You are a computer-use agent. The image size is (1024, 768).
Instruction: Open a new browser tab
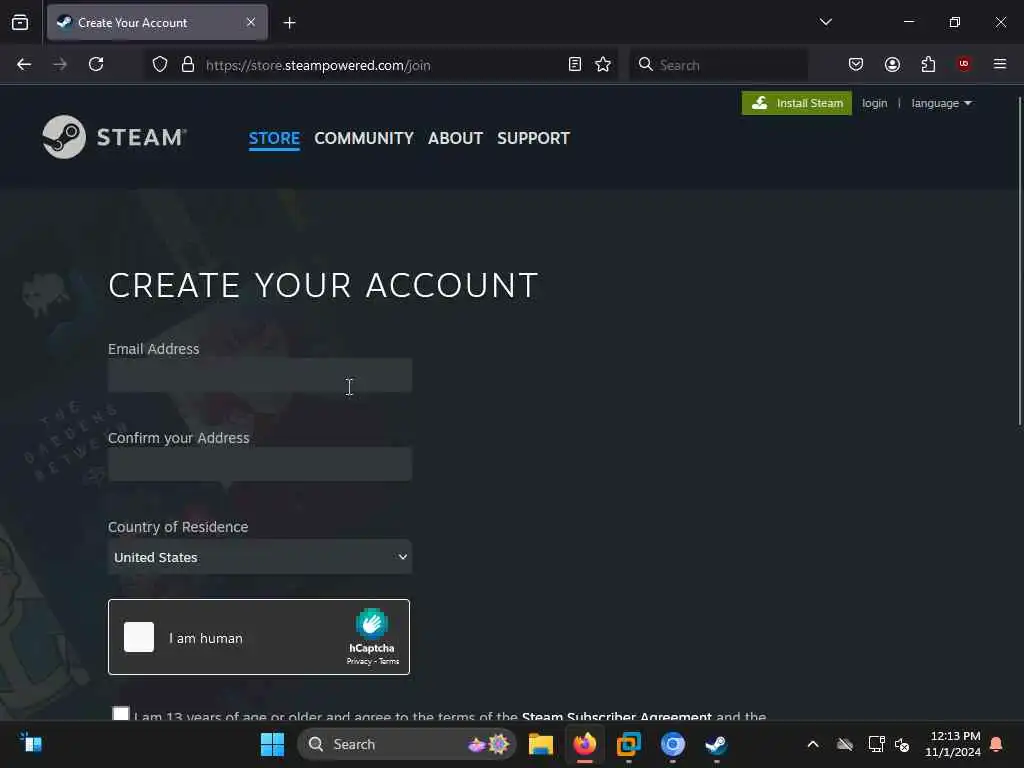click(289, 23)
